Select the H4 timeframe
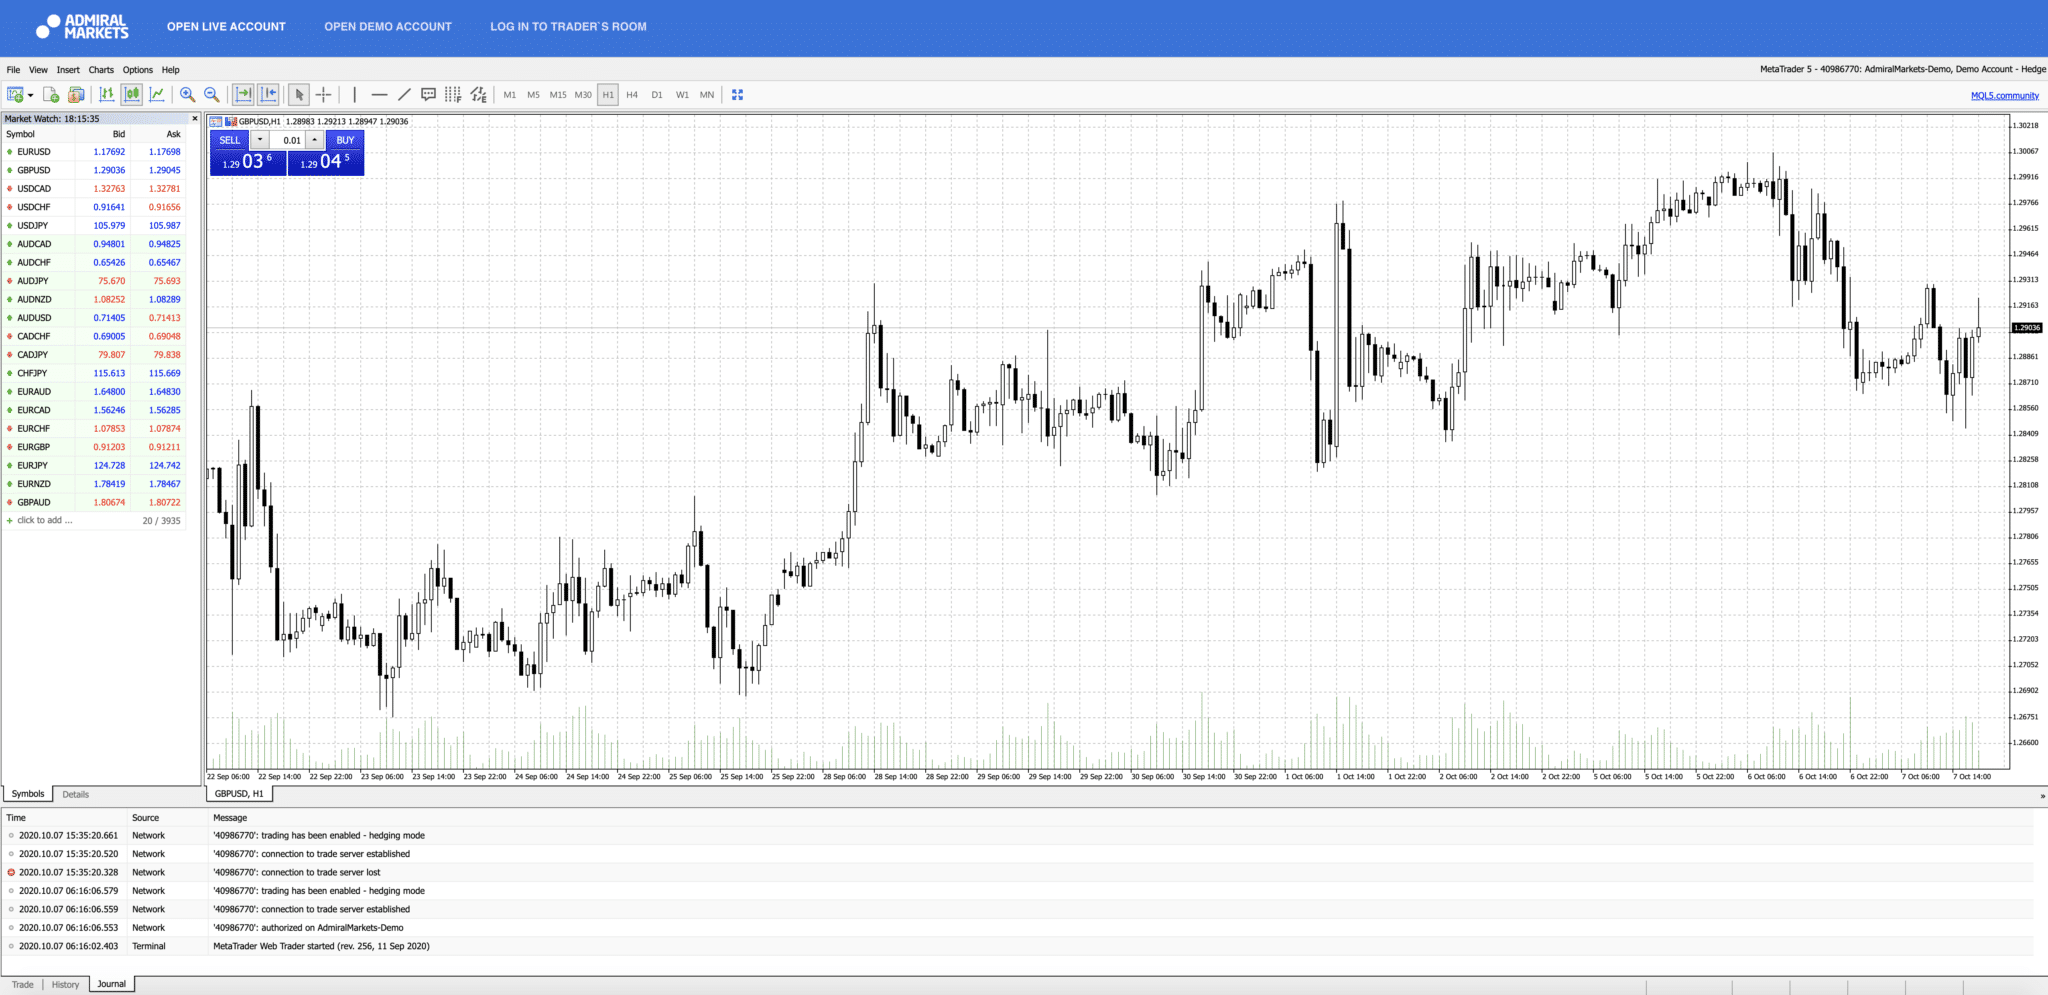This screenshot has height=995, width=2048. pyautogui.click(x=632, y=95)
